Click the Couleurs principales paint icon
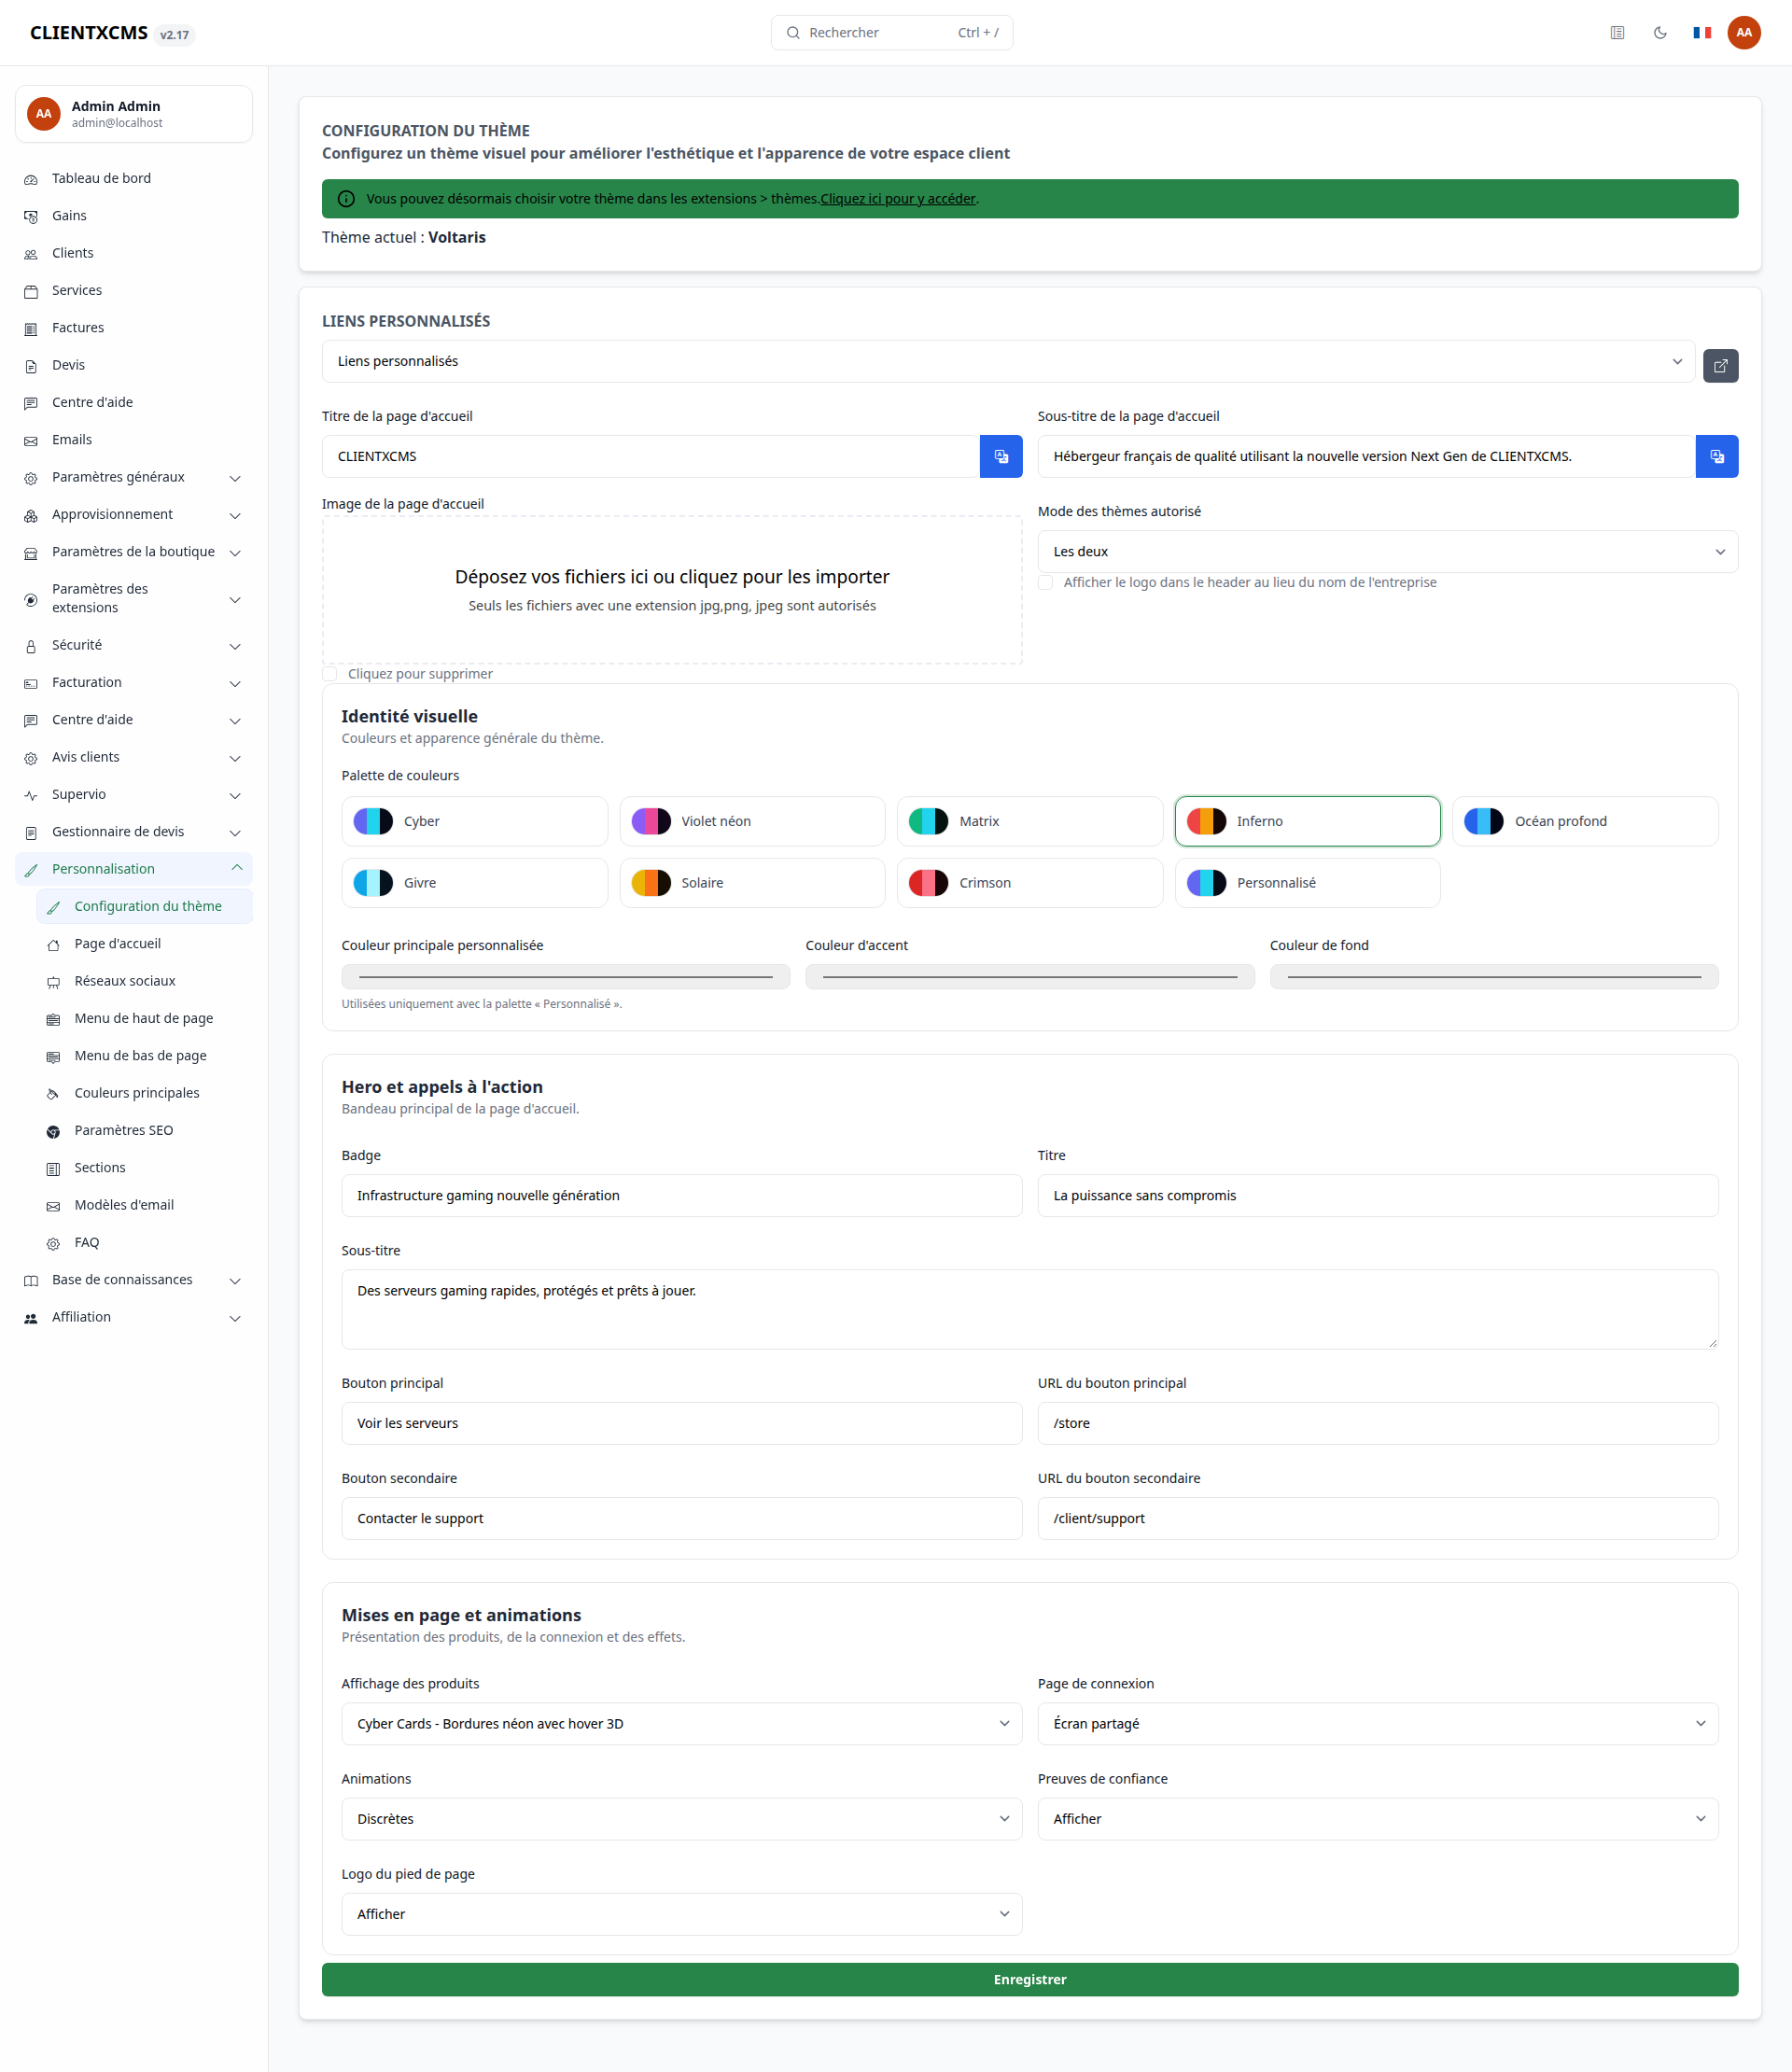Screen dimensions: 1792x2072 [53, 1094]
